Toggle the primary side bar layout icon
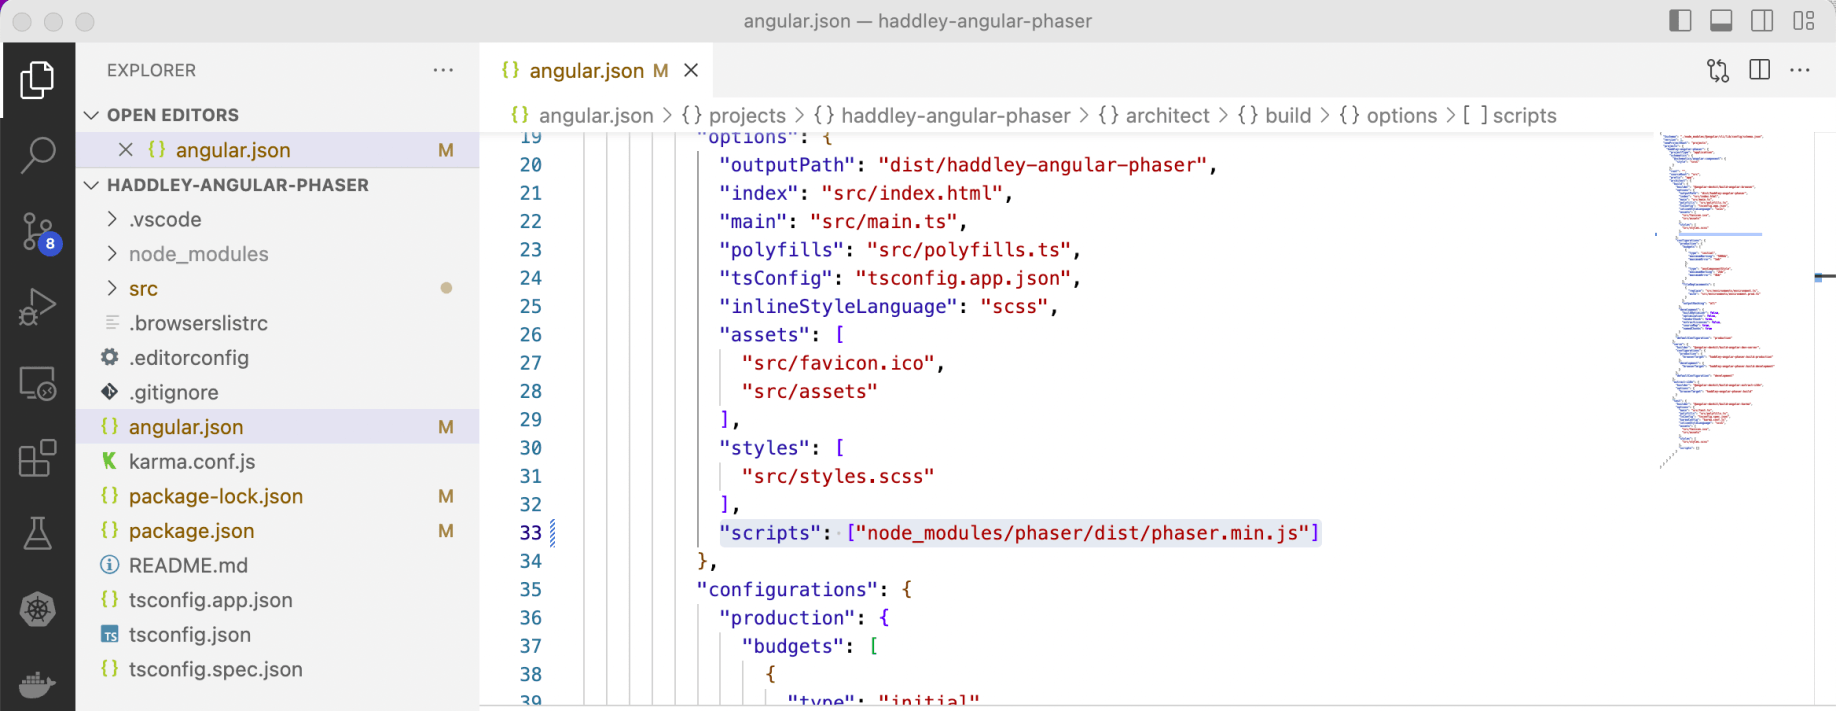The image size is (1836, 711). [x=1680, y=20]
